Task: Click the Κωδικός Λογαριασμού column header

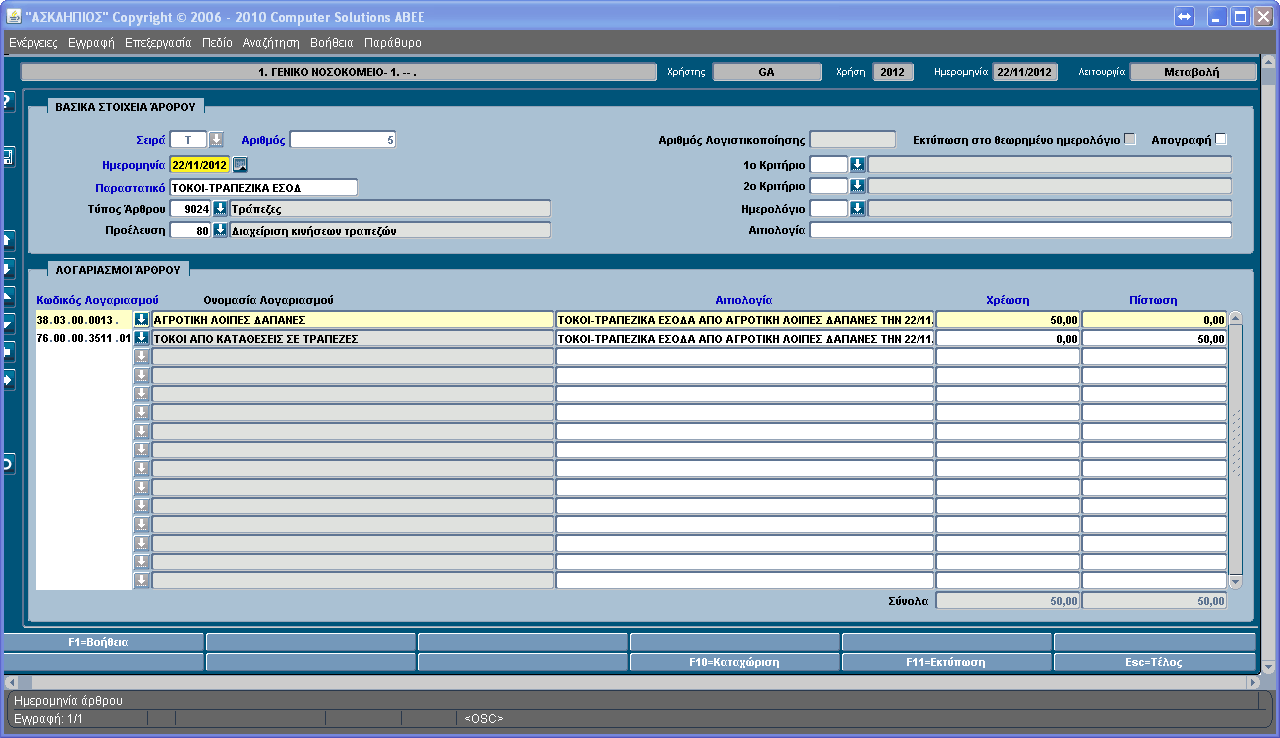Action: [98, 299]
